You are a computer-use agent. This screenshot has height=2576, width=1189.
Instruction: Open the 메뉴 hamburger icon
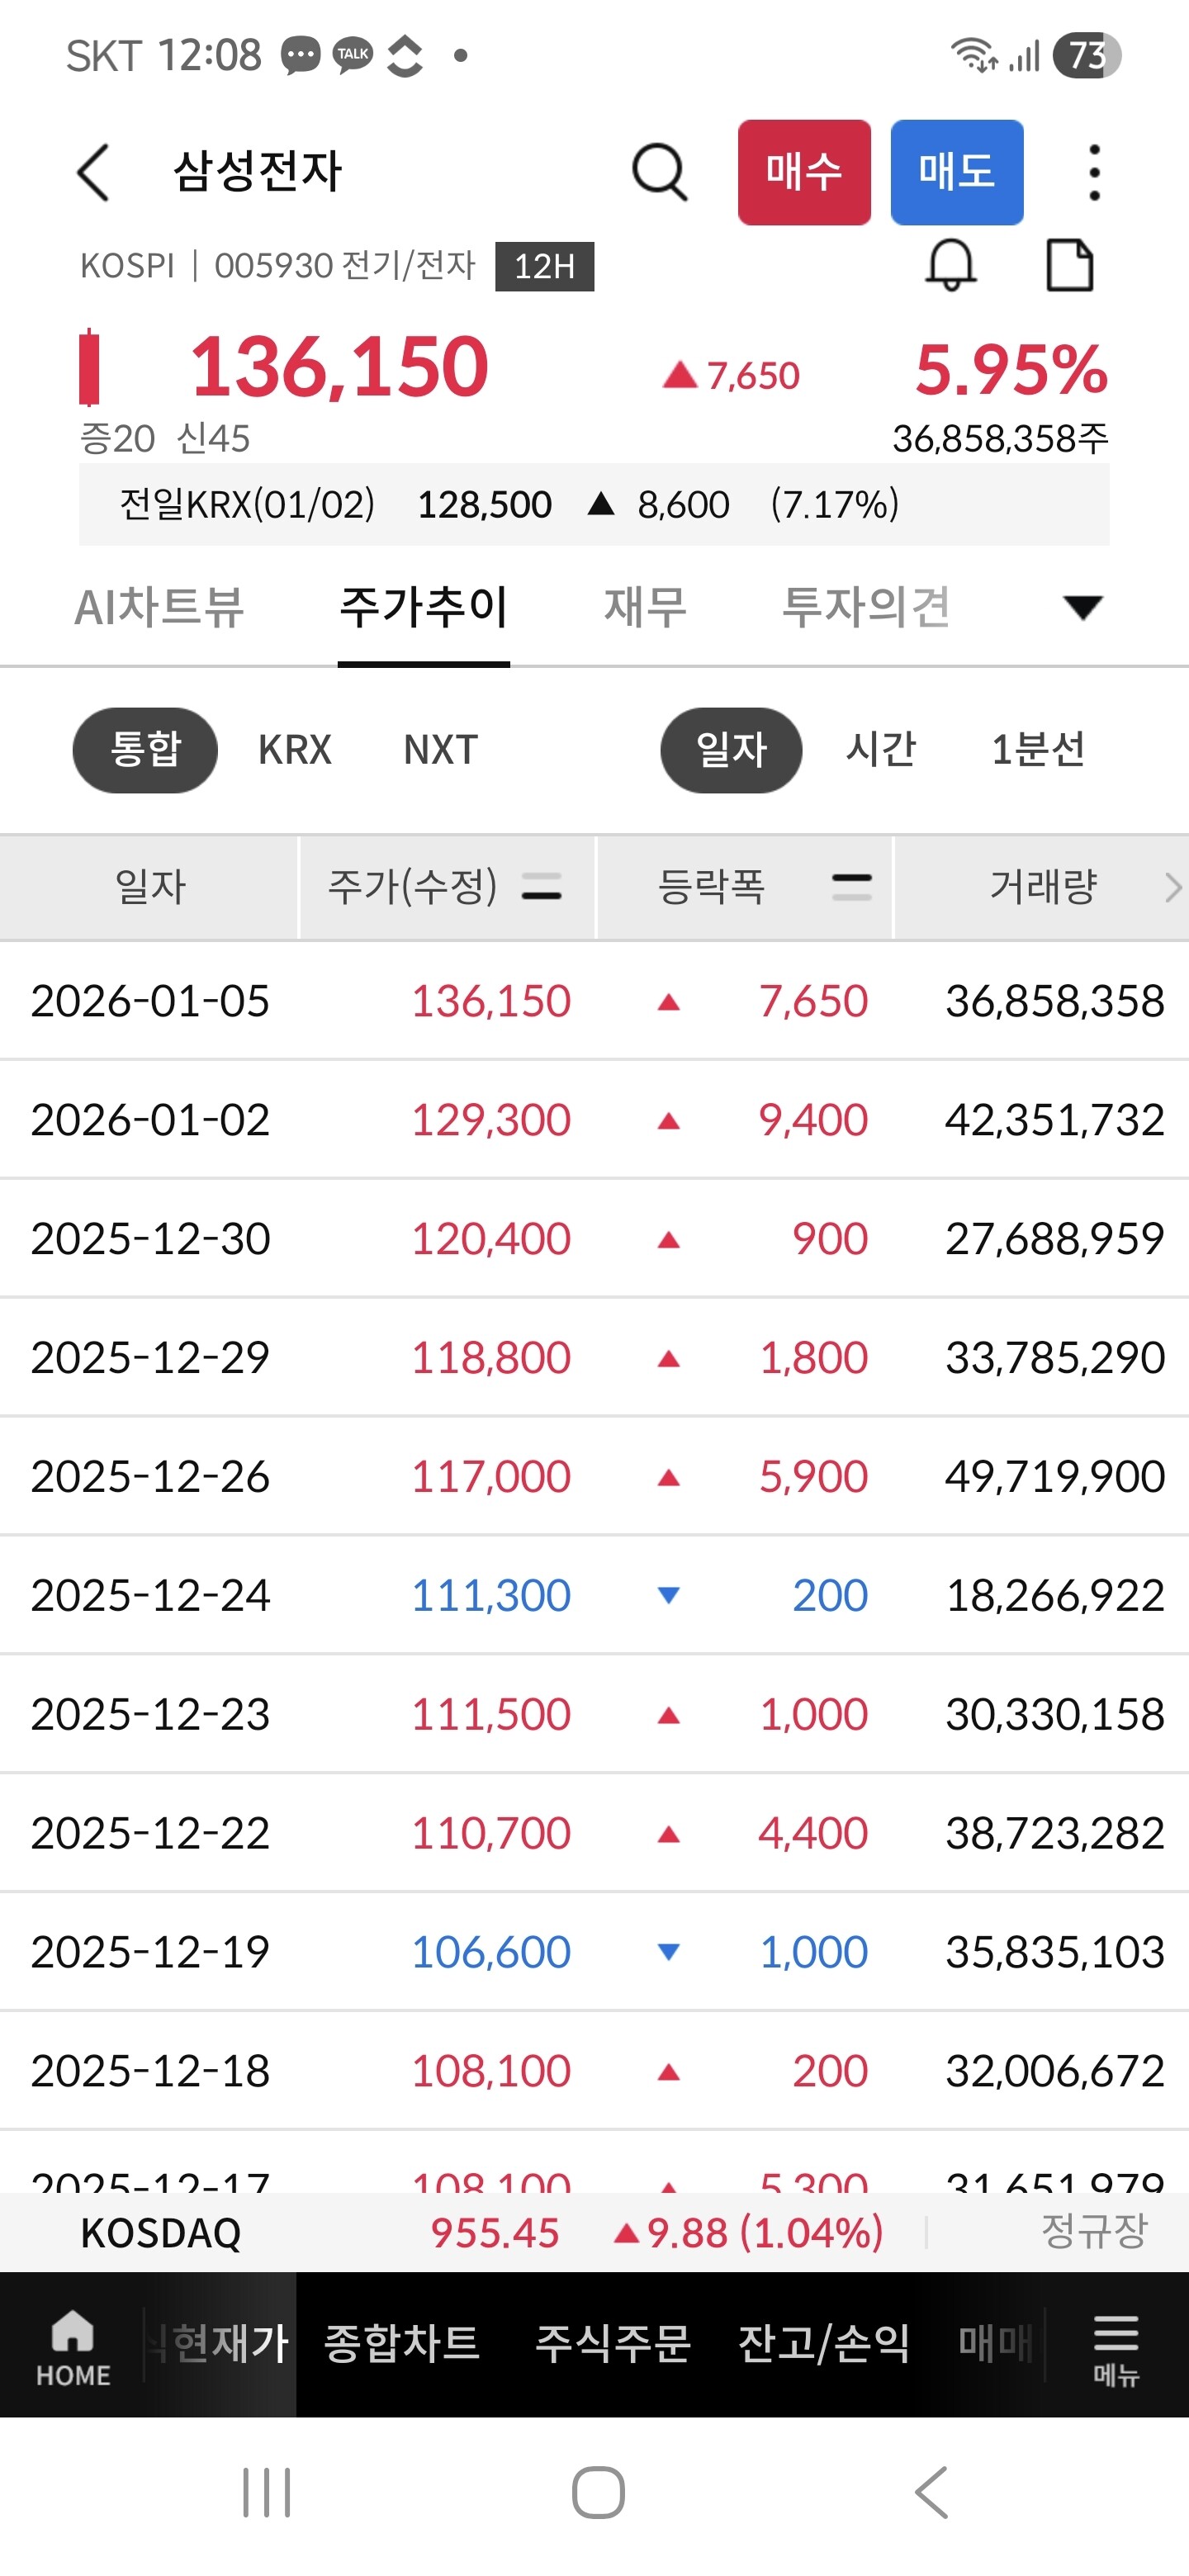pos(1115,2345)
